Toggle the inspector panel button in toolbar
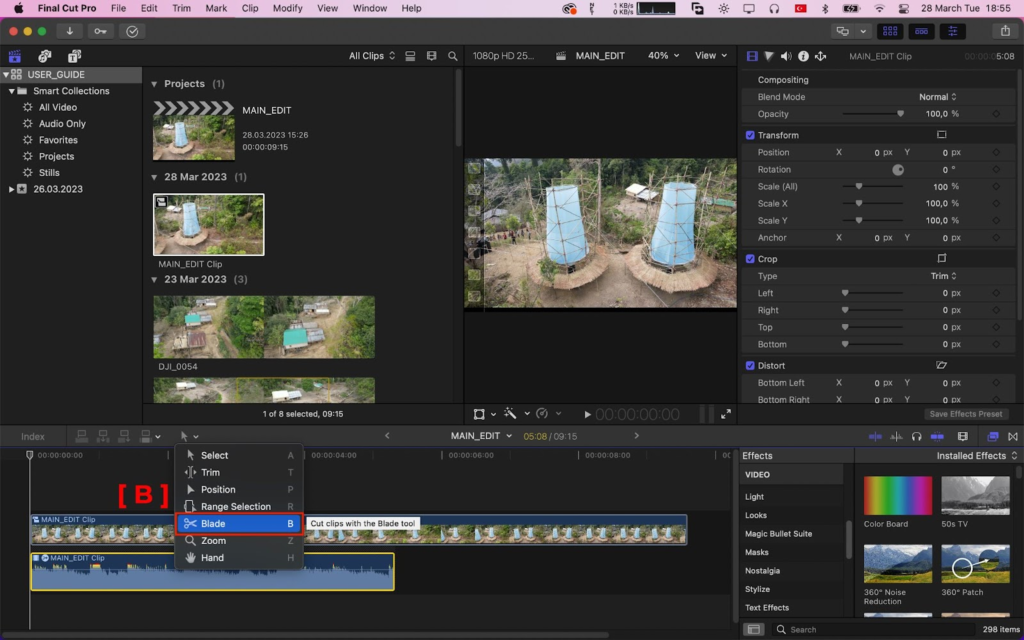Image resolution: width=1024 pixels, height=640 pixels. (x=953, y=31)
